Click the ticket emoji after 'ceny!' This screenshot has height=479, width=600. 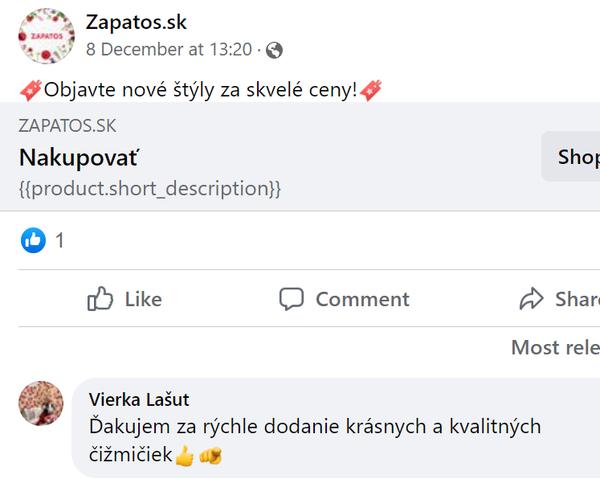(371, 90)
